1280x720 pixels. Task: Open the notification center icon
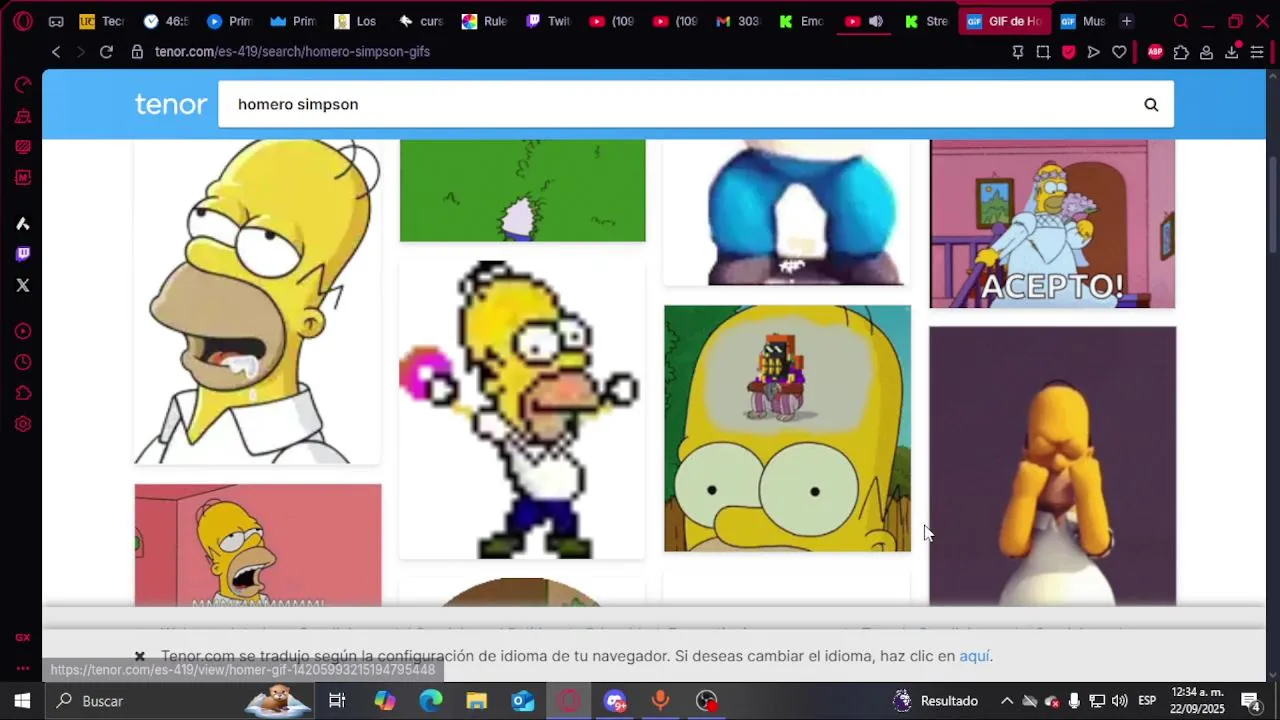click(x=1250, y=701)
